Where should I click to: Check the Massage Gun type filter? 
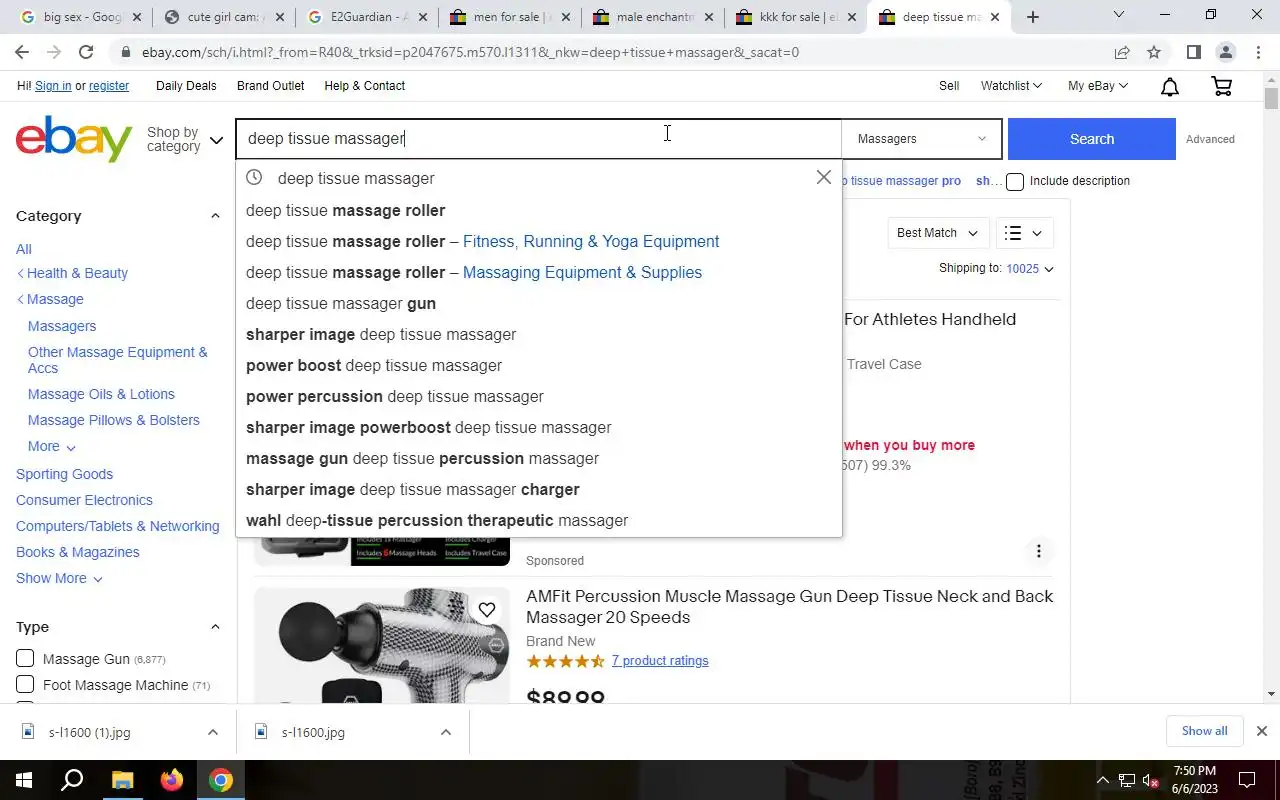pyautogui.click(x=25, y=658)
